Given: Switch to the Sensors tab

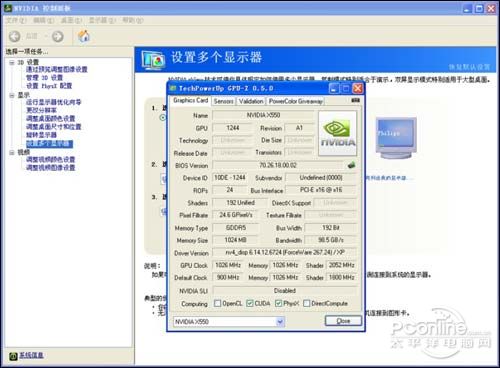Looking at the screenshot, I should tap(223, 101).
